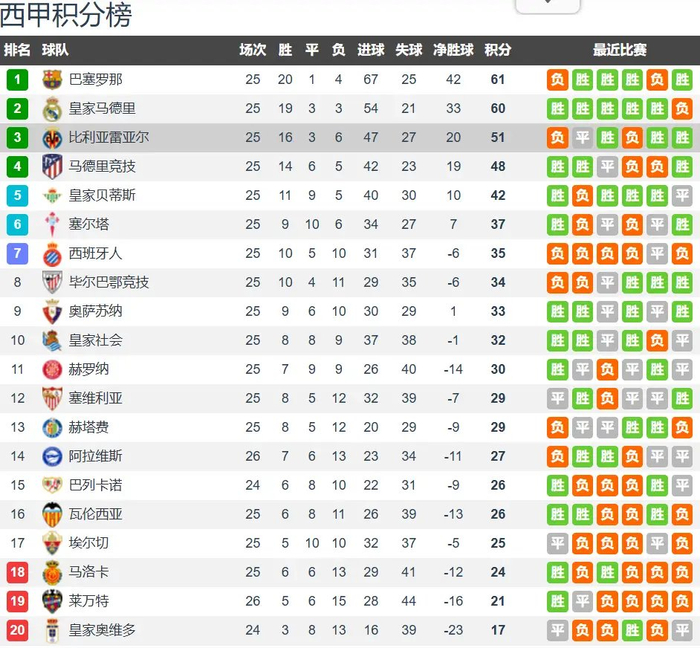Click the Barcelona (巴塞罗那) team crest
The image size is (700, 648).
[53, 80]
